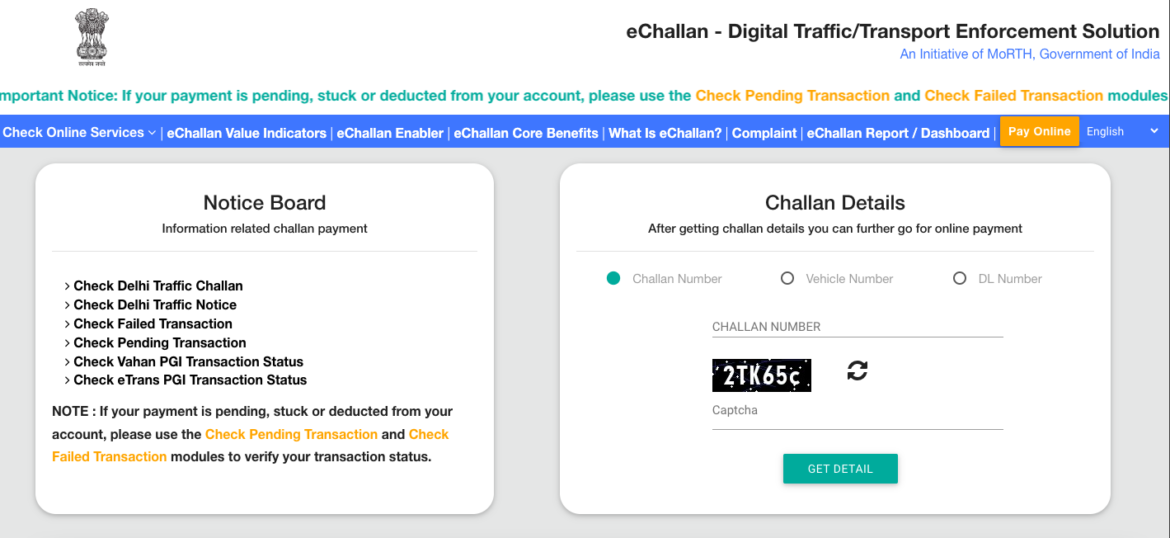The width and height of the screenshot is (1170, 538).
Task: Expand Check Delhi Traffic Challan item
Action: point(158,286)
